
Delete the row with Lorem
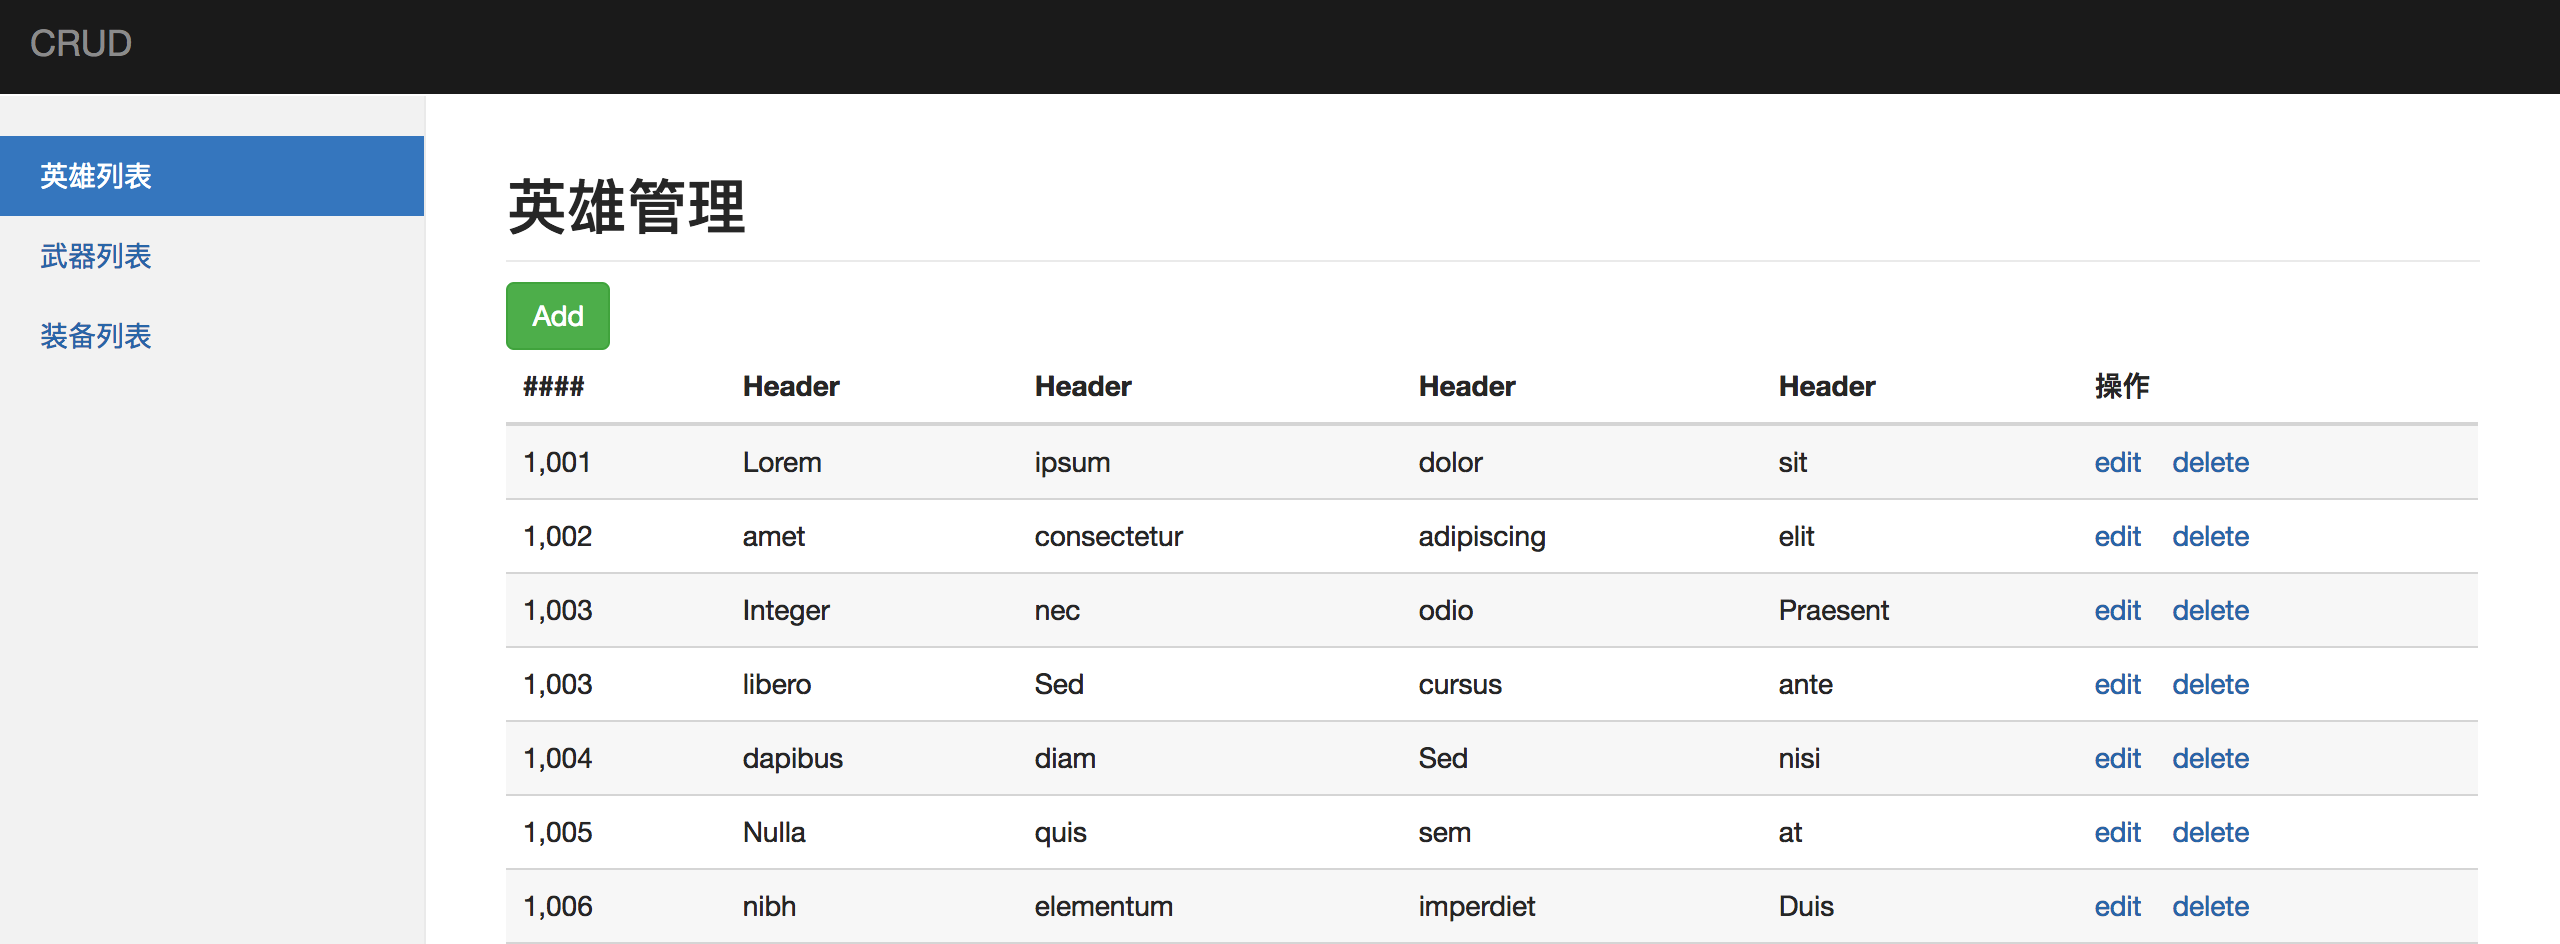(2210, 462)
